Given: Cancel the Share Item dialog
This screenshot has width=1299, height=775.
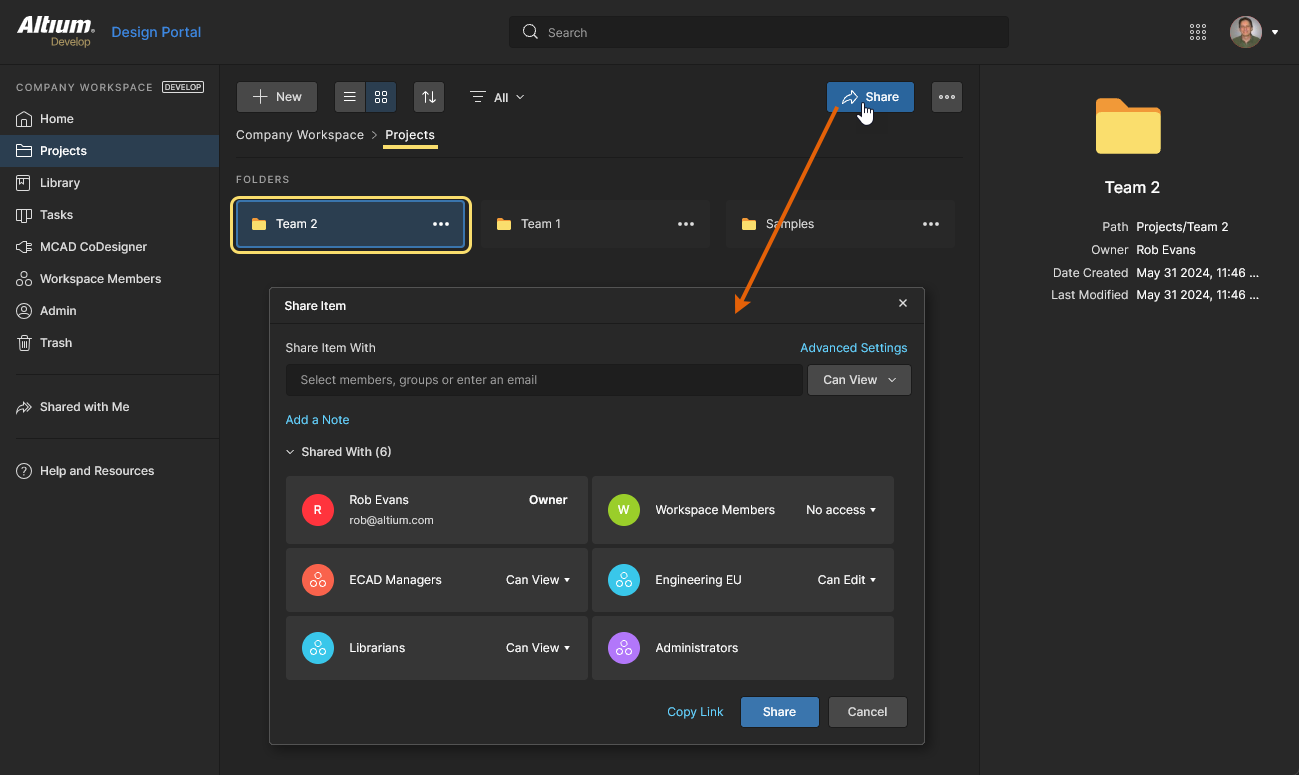Looking at the screenshot, I should tap(868, 712).
